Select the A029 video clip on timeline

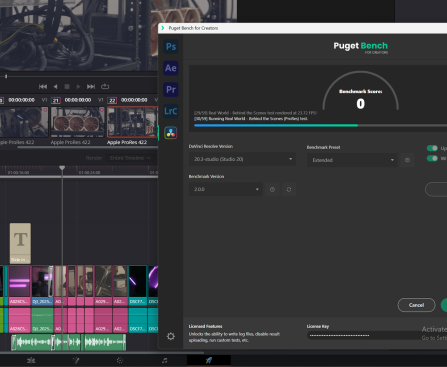(x=103, y=286)
